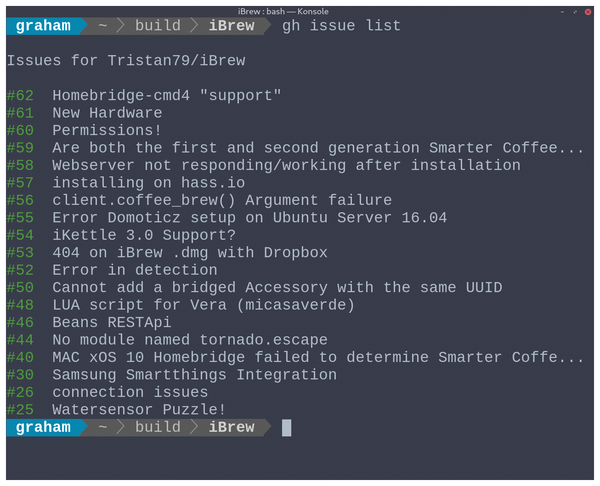Click the iBrew segment in bottom prompt

232,427
